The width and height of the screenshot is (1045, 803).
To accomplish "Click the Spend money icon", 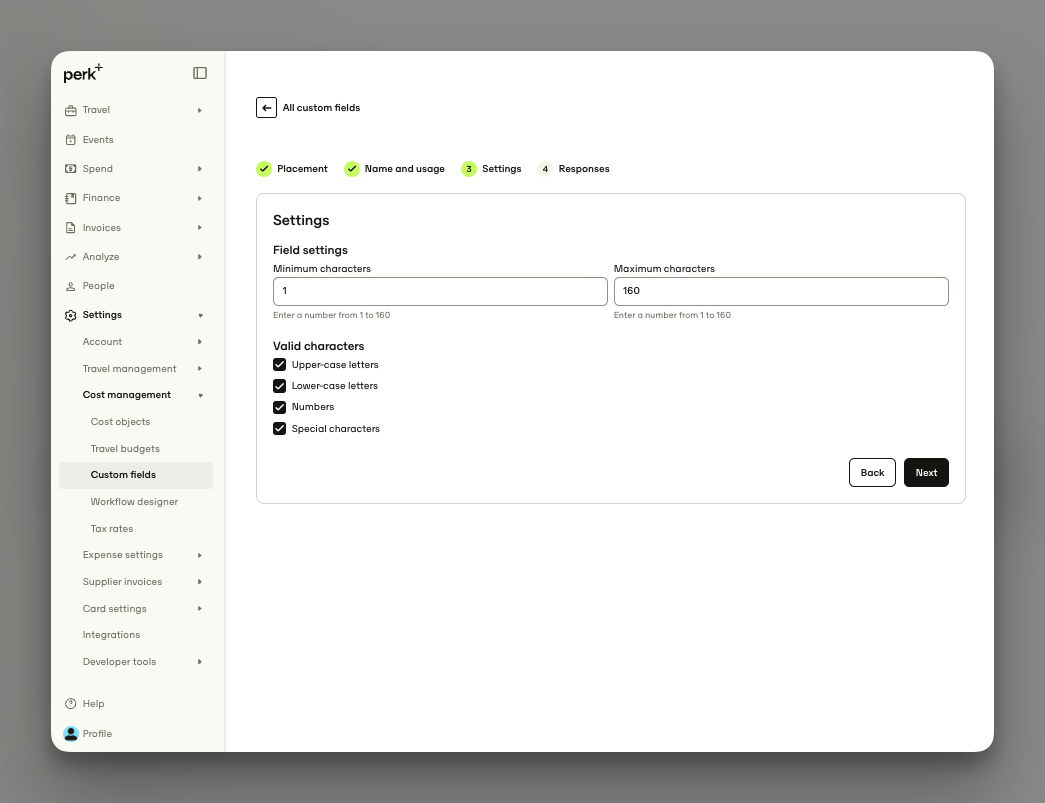I will pos(71,169).
